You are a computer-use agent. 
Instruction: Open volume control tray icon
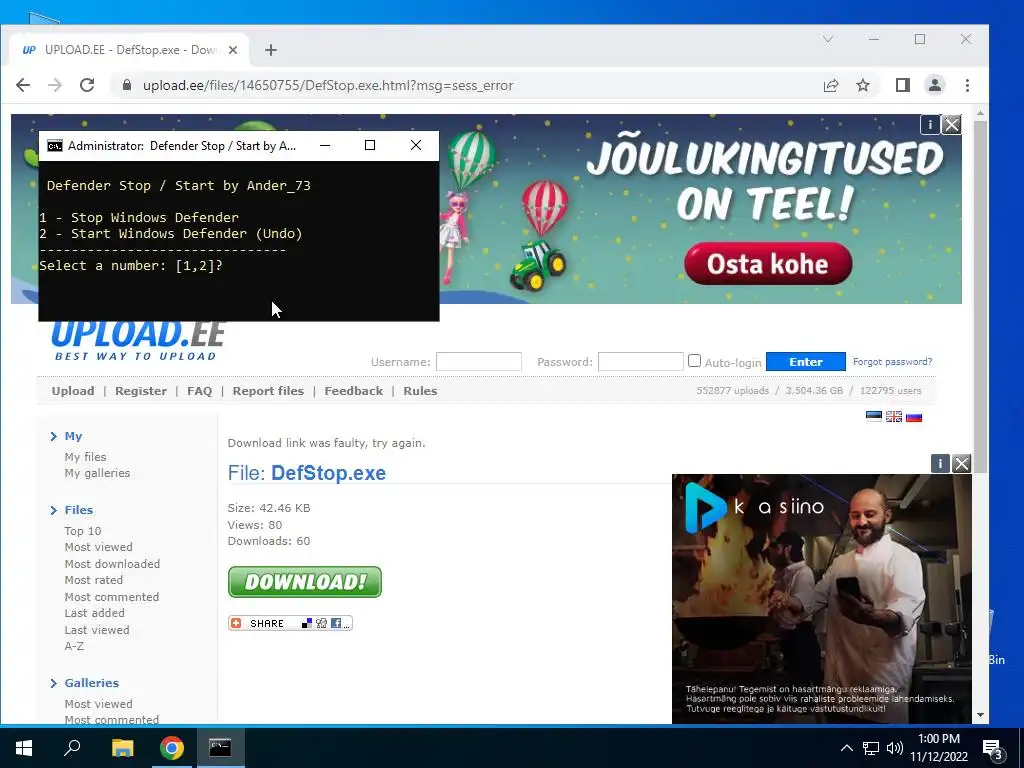895,748
